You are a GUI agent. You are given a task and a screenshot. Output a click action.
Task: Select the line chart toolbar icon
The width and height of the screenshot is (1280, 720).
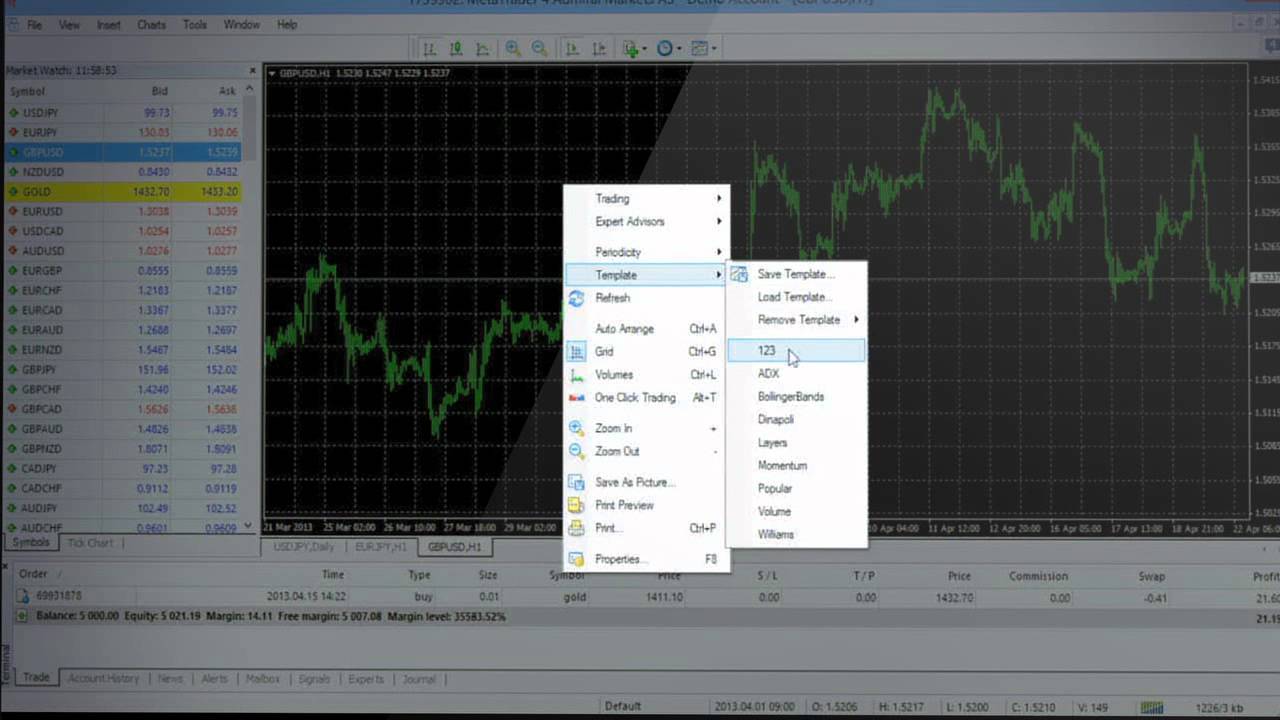point(482,48)
